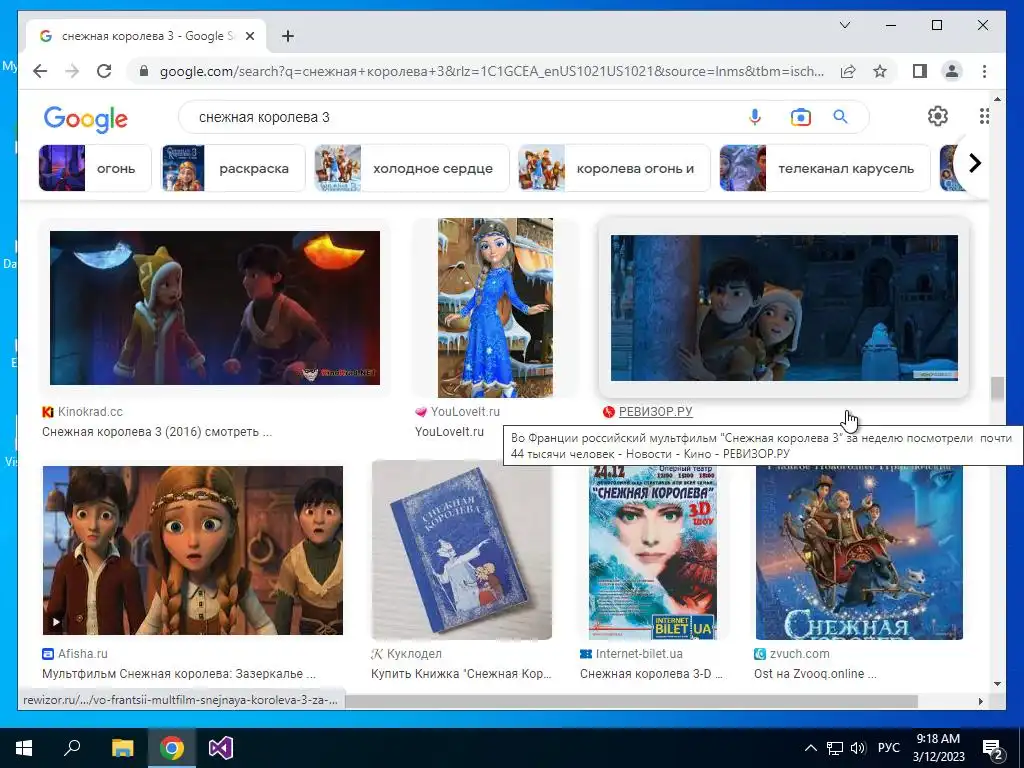Open Google apps grid
The height and width of the screenshot is (768, 1024).
[984, 116]
